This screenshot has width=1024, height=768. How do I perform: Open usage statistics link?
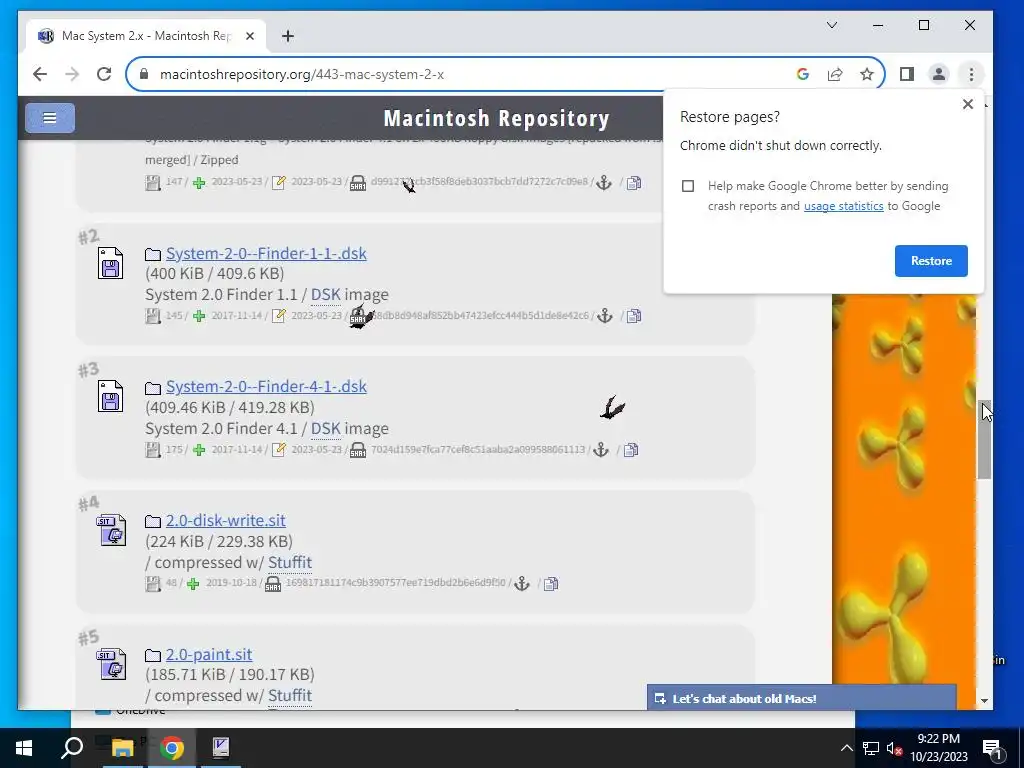843,206
